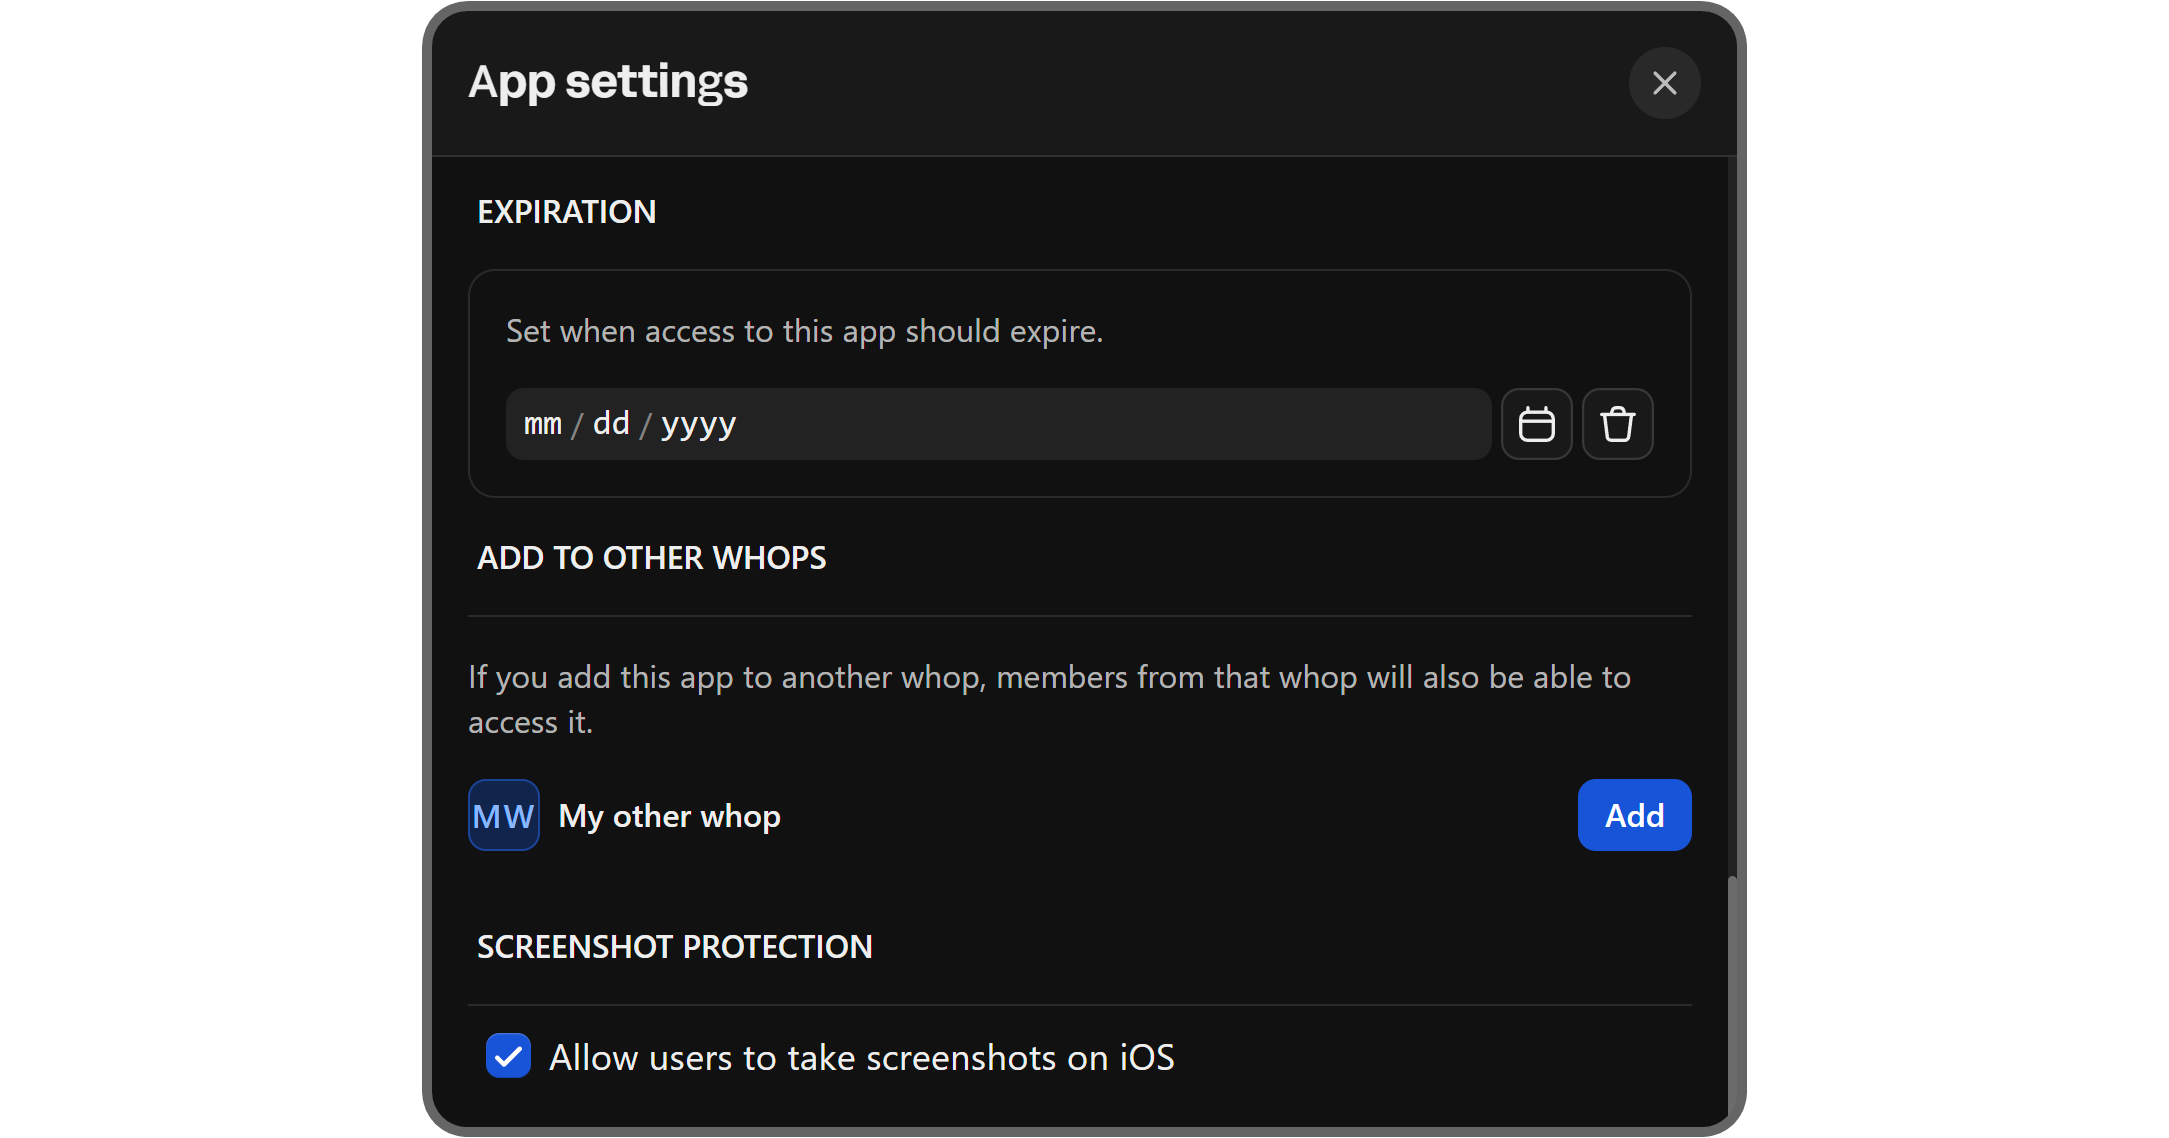This screenshot has width=2169, height=1138.
Task: Uncheck Allow users to take screenshots on iOS
Action: (x=508, y=1056)
